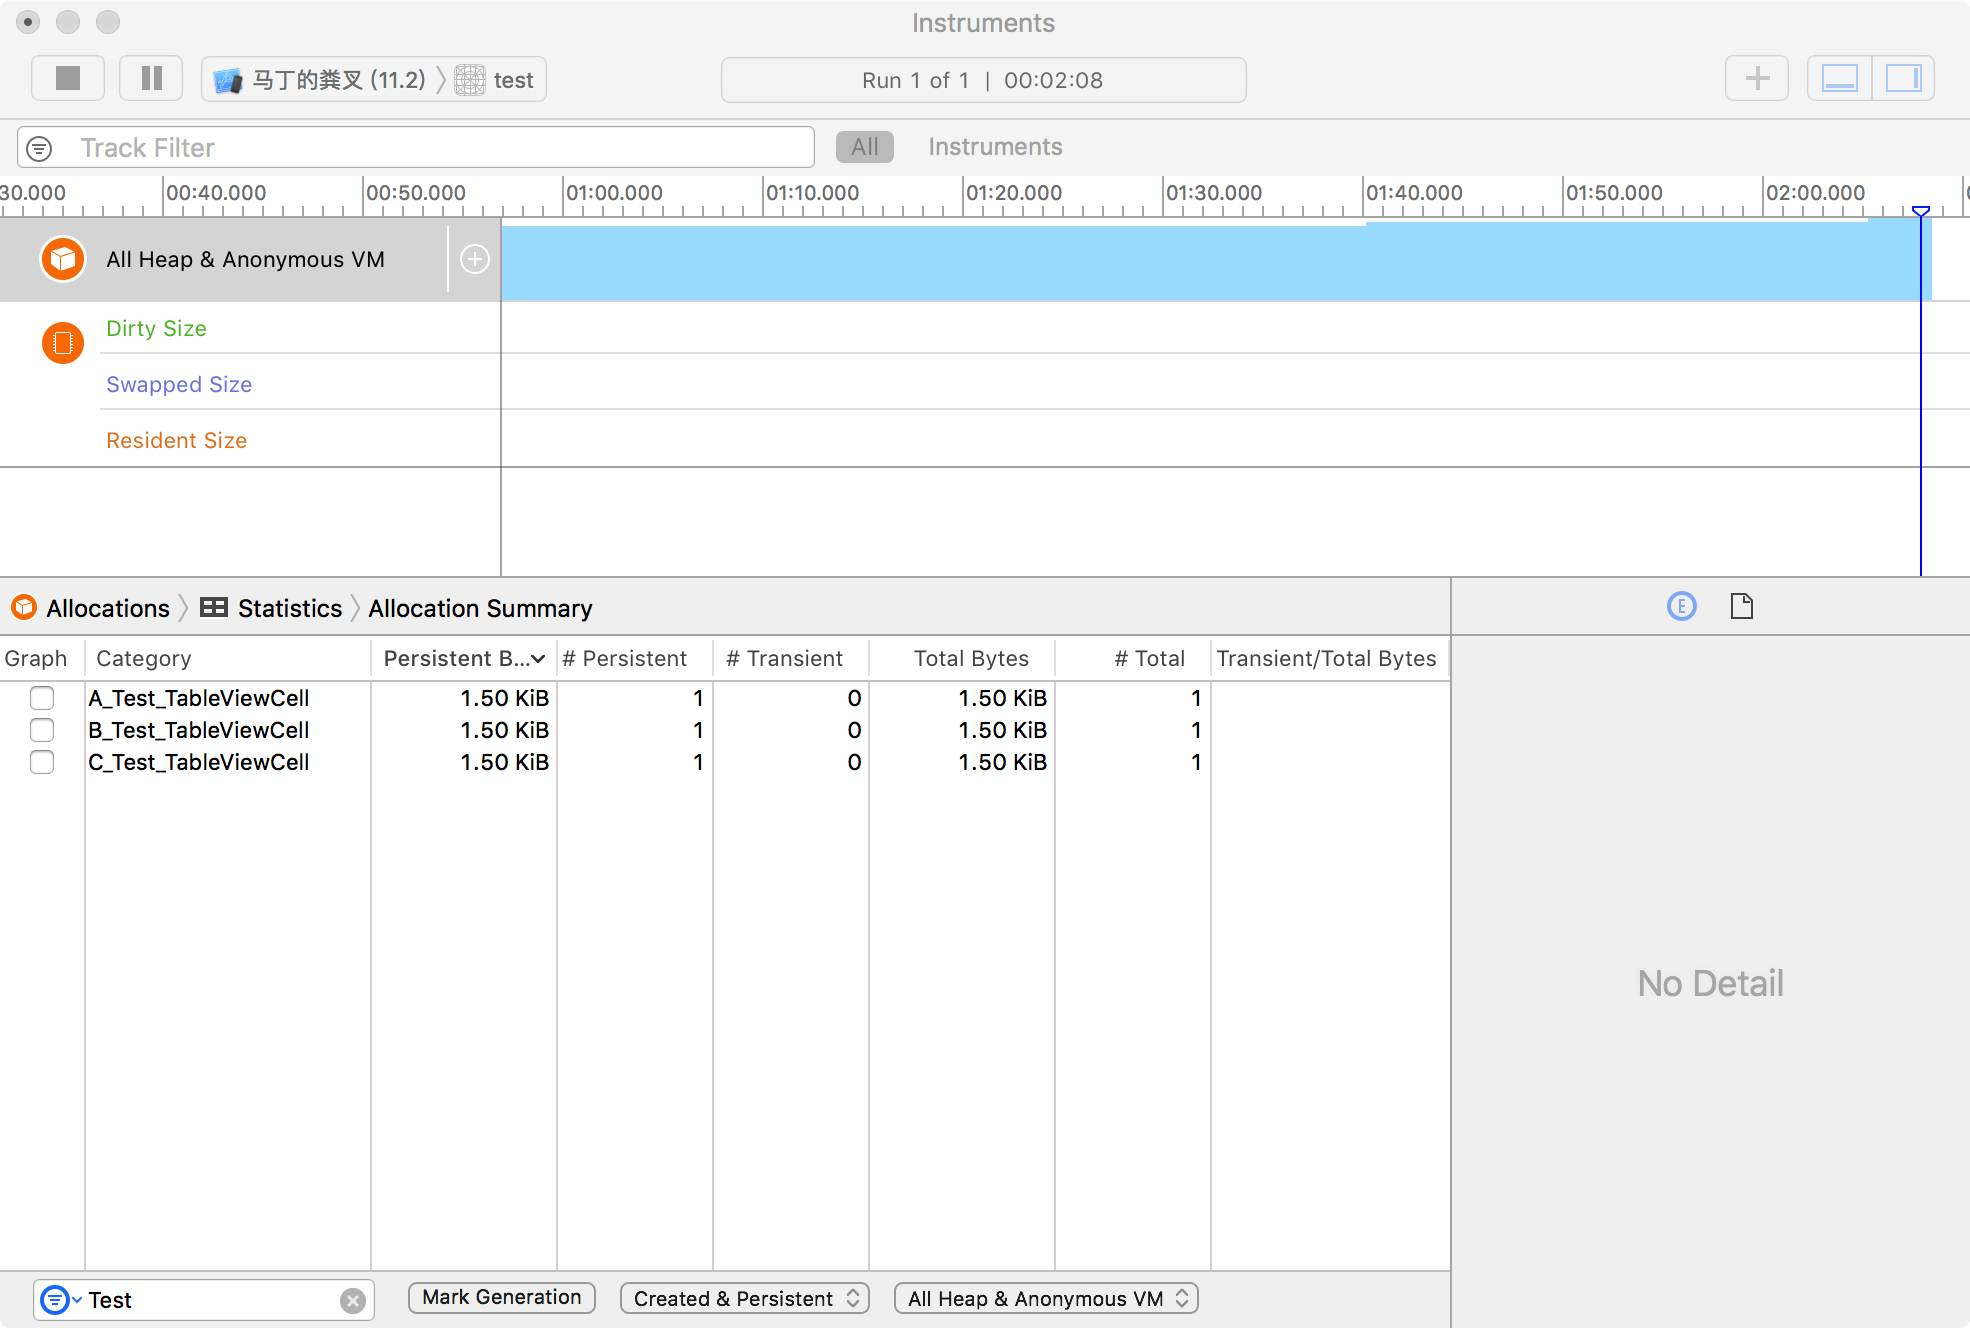Toggle the right inspector pane view
This screenshot has width=1970, height=1328.
1903,79
